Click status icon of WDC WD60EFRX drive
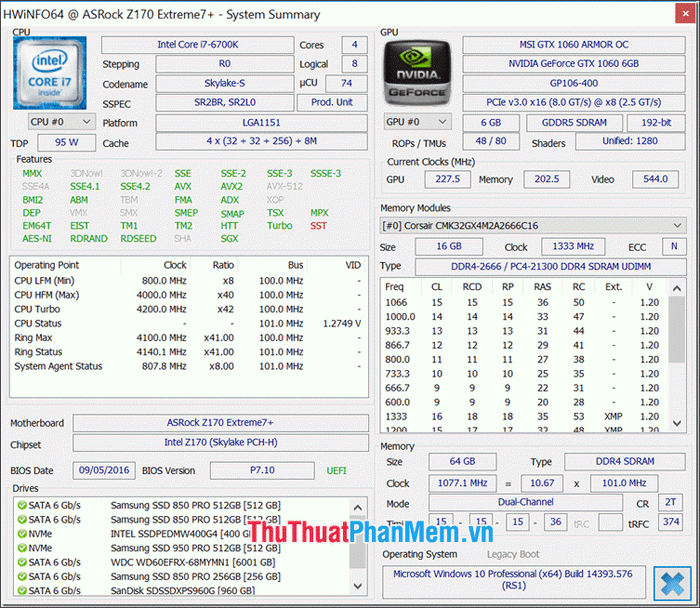The image size is (700, 608). 21,562
